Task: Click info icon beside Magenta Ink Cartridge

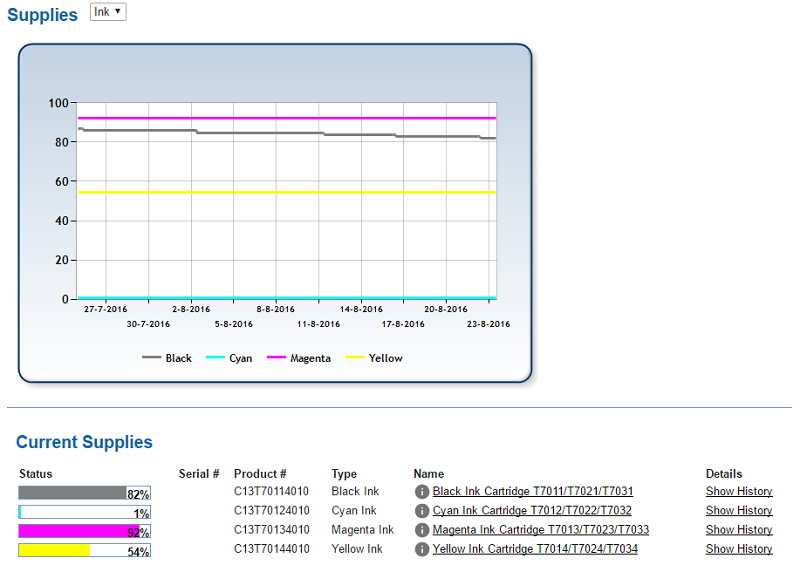Action: pyautogui.click(x=422, y=530)
